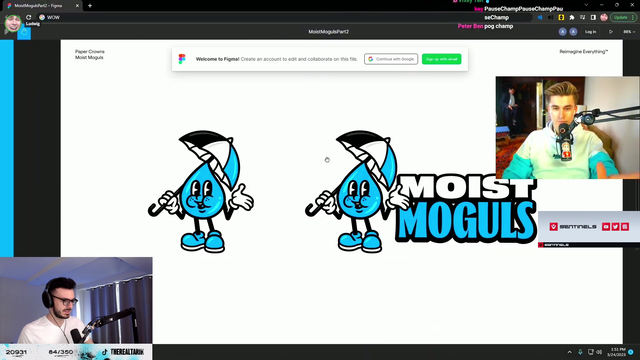Click the Sentinels Instagram icon

625,227
